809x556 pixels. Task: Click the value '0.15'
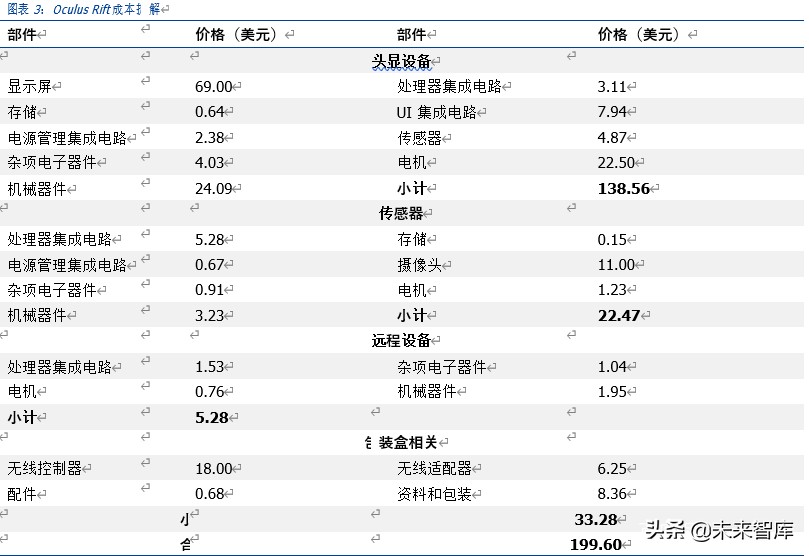pos(612,239)
